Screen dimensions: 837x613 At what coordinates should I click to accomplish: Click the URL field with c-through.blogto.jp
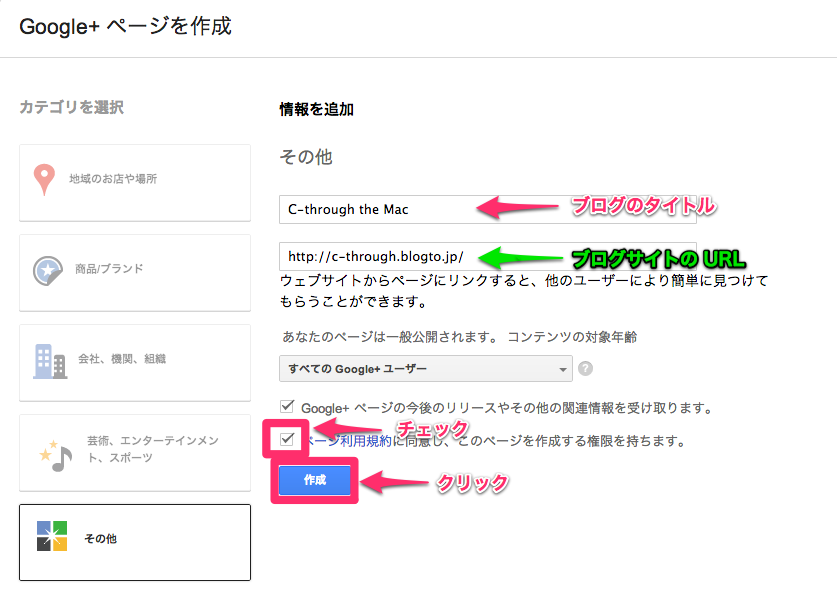(487, 257)
